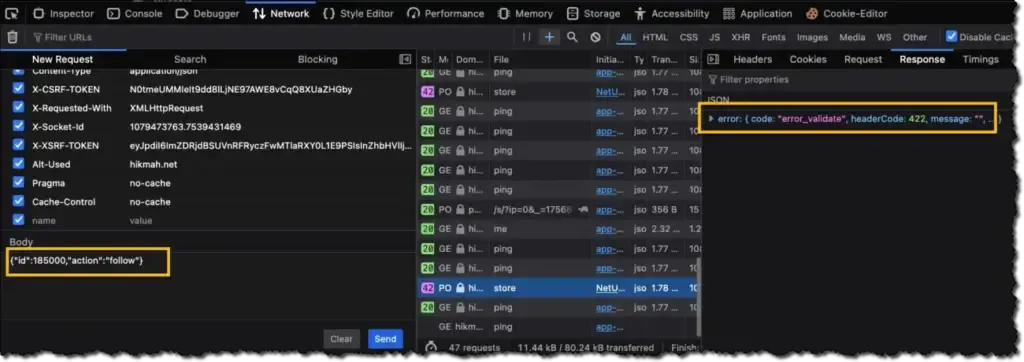This screenshot has height=362, width=1024.
Task: Toggle the X-Socket-Id header checkbox
Action: [18, 127]
